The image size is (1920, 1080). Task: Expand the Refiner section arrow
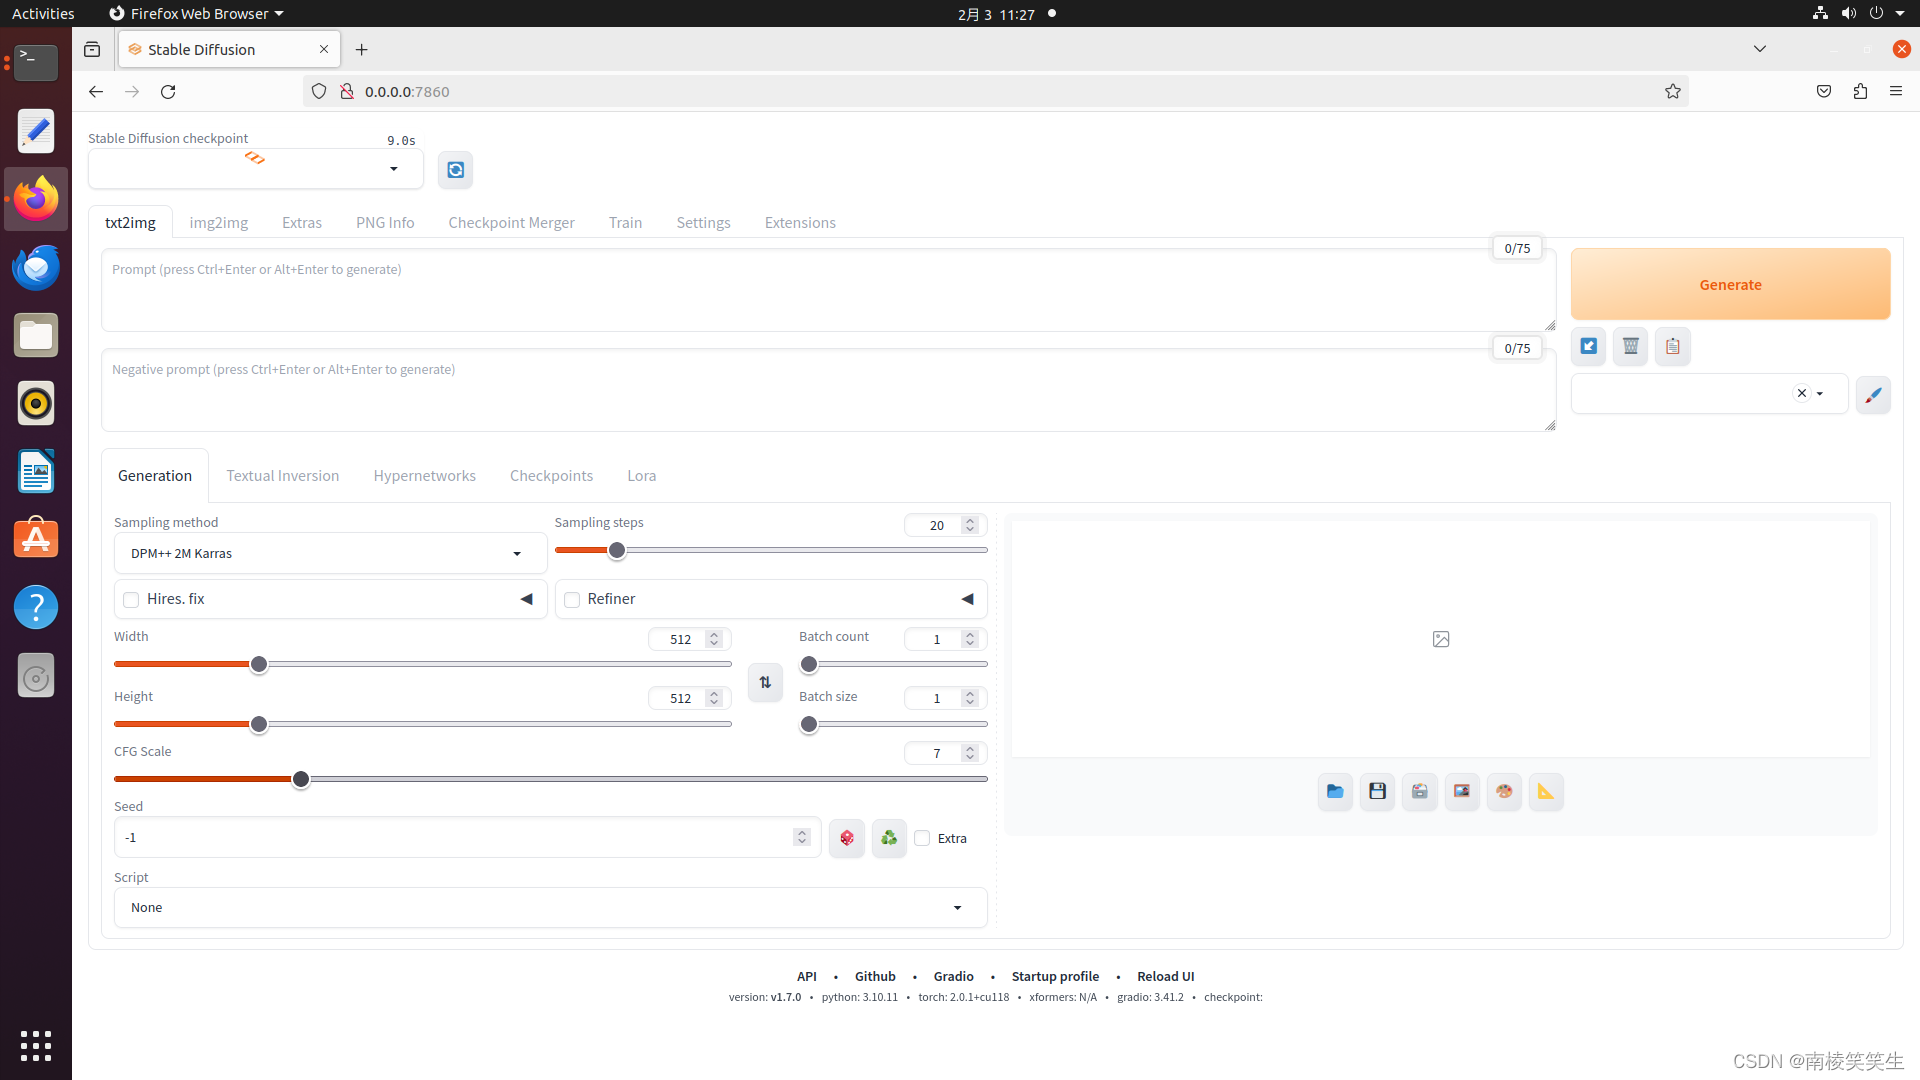click(x=967, y=599)
